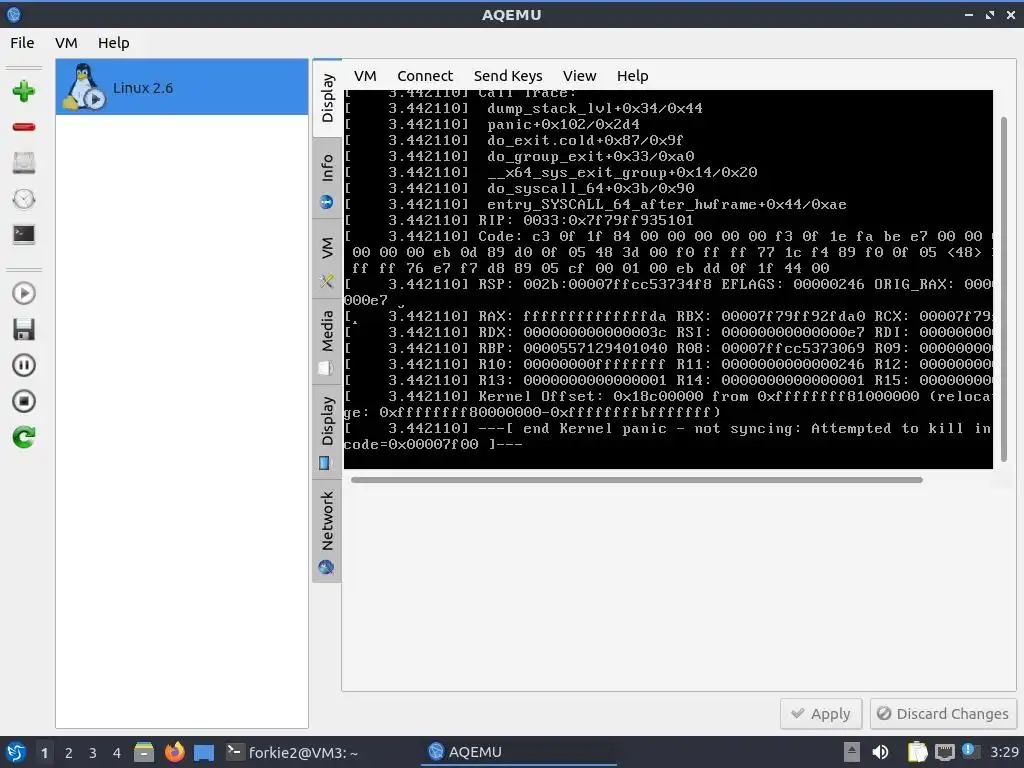Click the blue show desktop icon
The image size is (1024, 768).
pyautogui.click(x=204, y=752)
